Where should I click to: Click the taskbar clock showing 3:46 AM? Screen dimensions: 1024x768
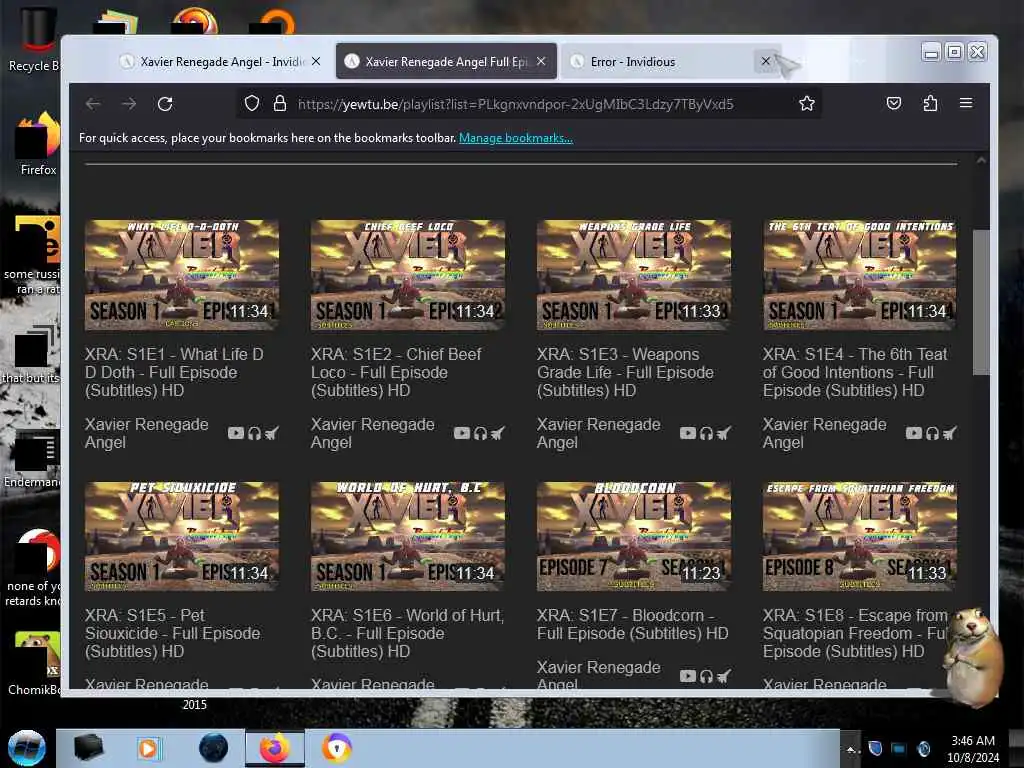point(973,749)
